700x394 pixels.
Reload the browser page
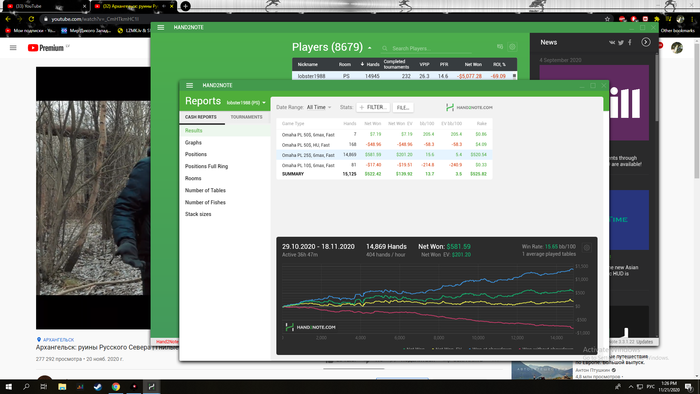[x=31, y=19]
